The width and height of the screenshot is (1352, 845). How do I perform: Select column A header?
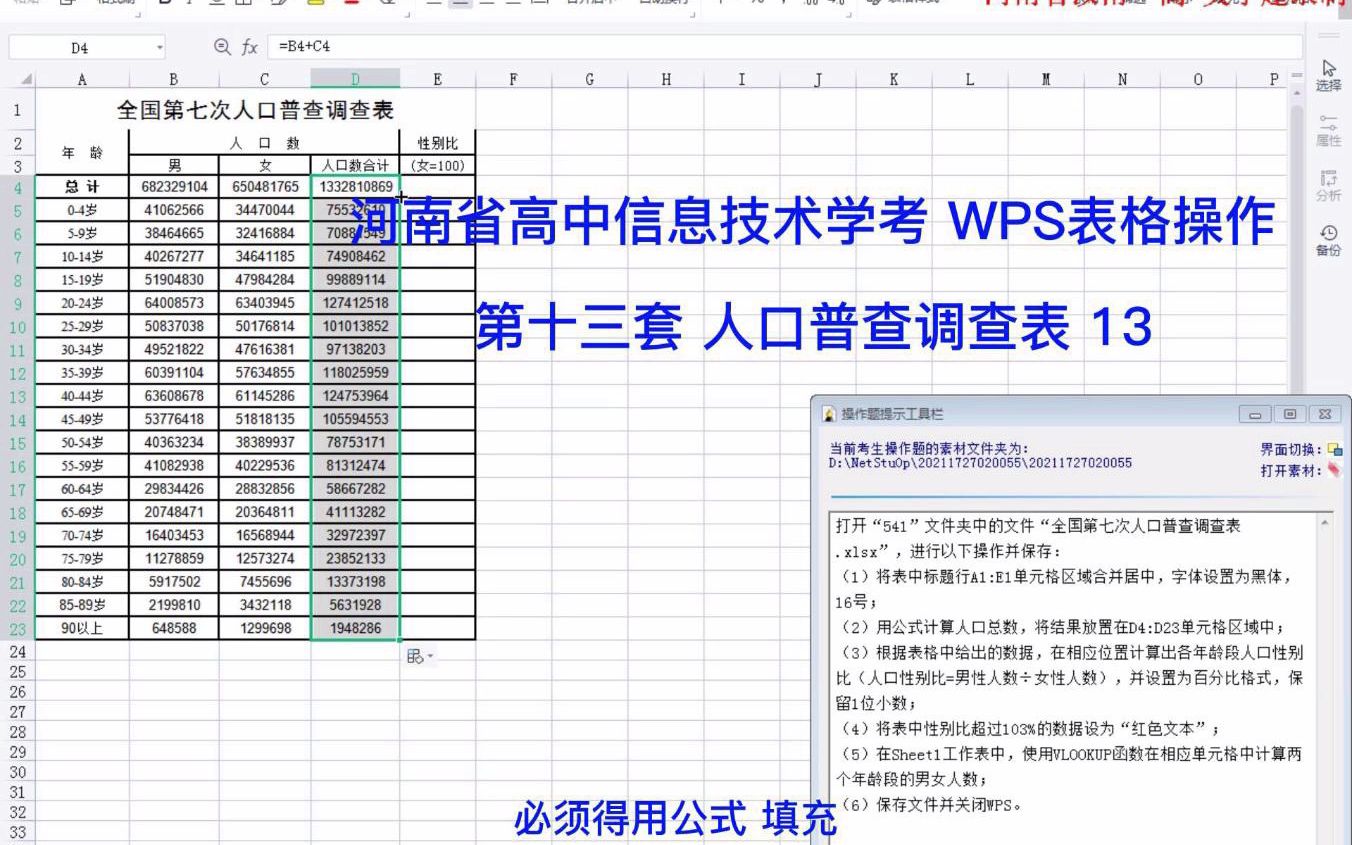click(82, 80)
